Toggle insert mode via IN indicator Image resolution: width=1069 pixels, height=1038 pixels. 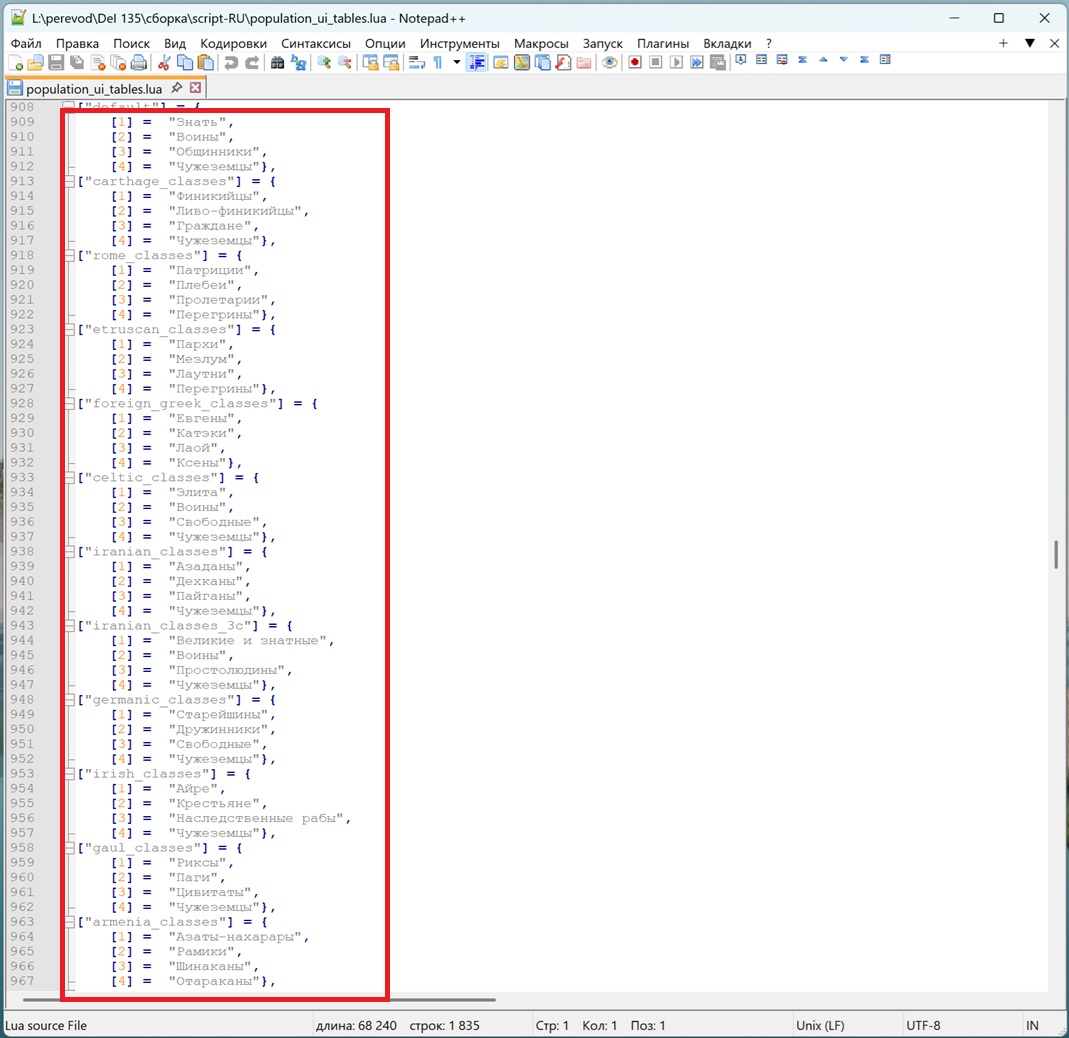[1032, 1025]
